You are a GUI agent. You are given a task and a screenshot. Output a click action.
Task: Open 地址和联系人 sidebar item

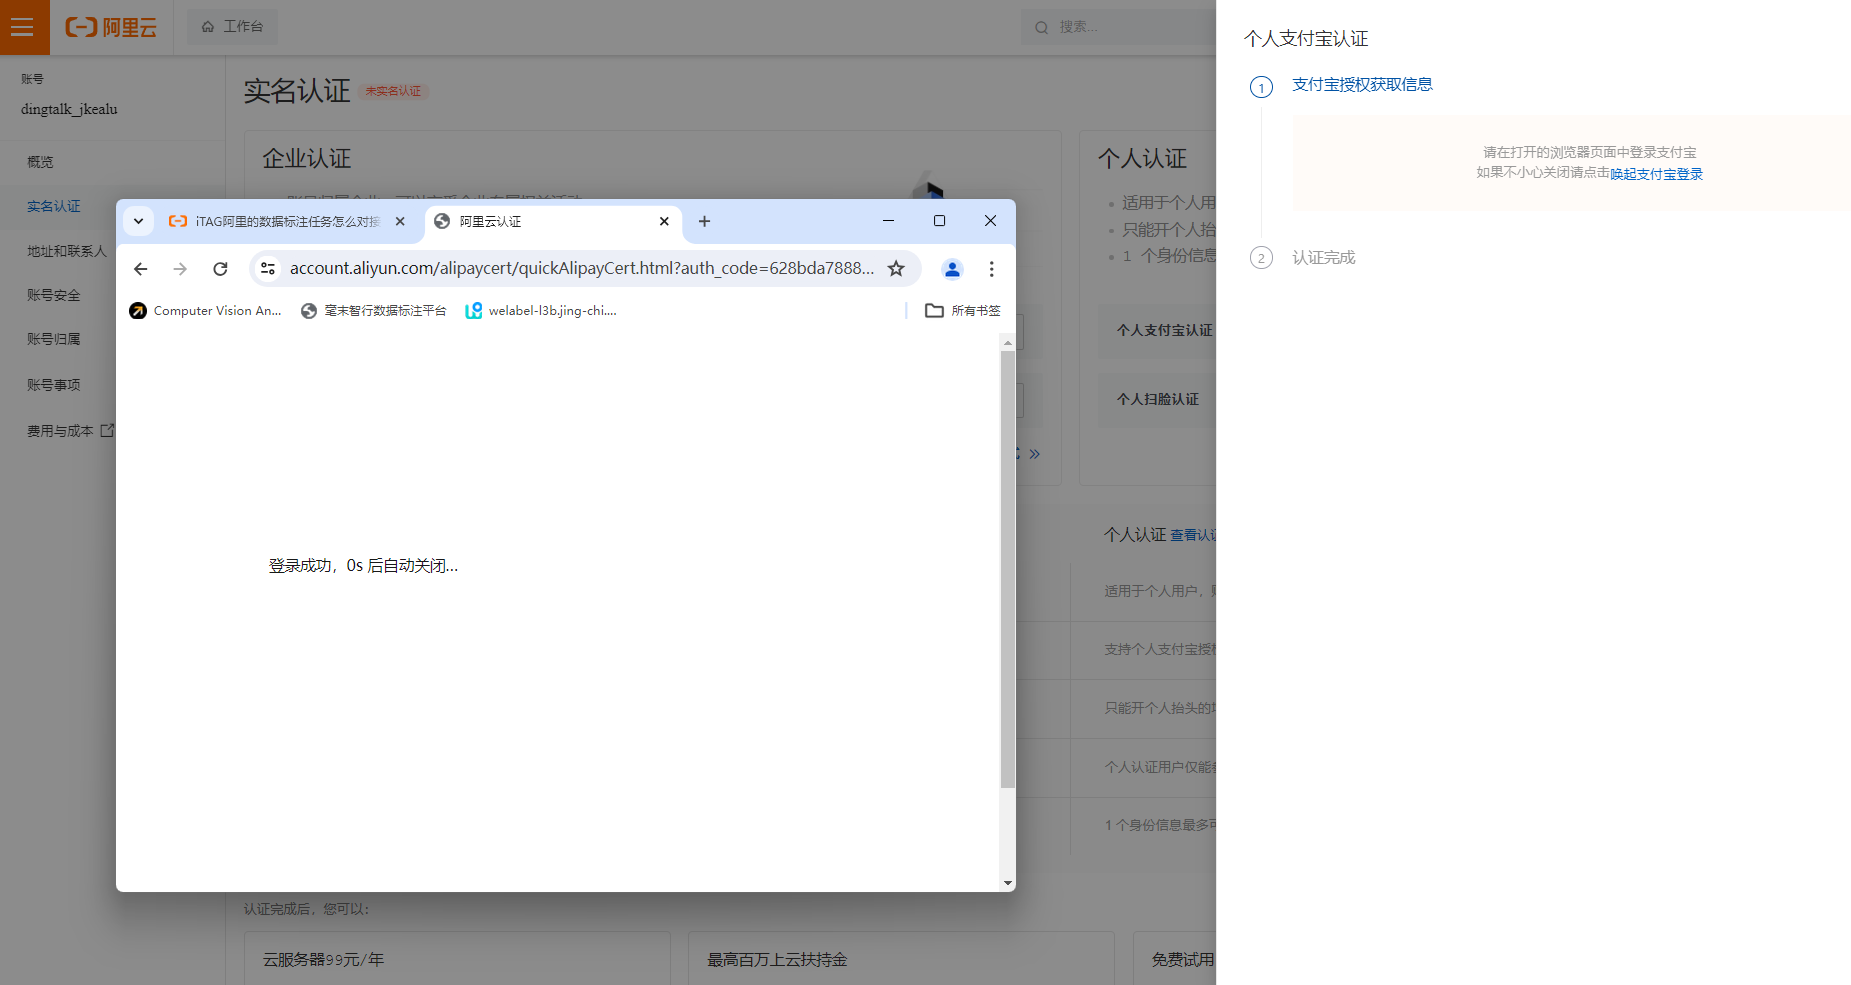pyautogui.click(x=66, y=251)
